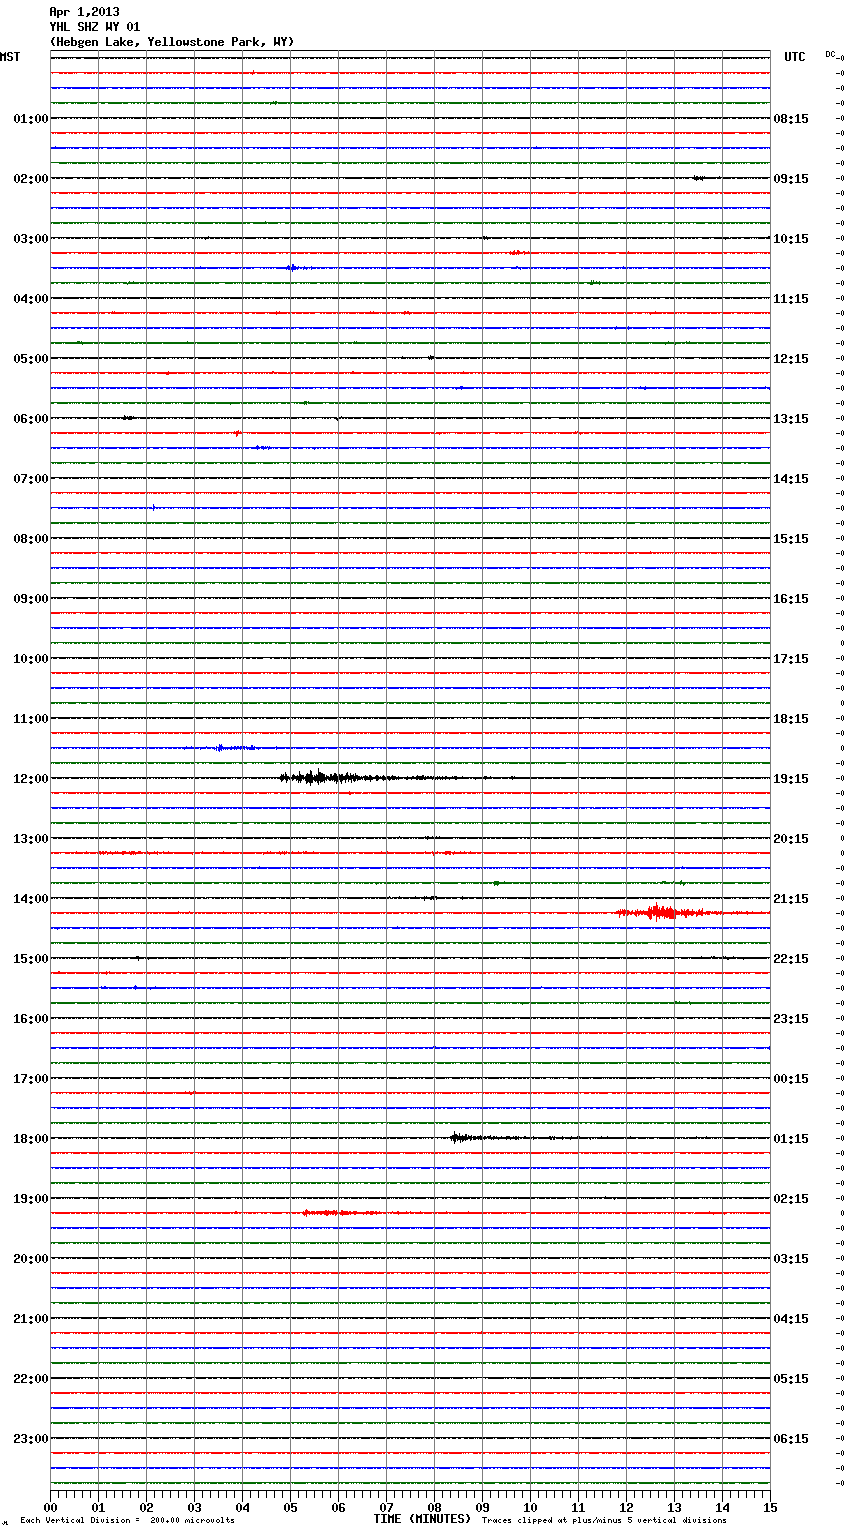The image size is (850, 1534).
Task: Click the blue seismic signal on the trace before 12:00
Action: point(230,747)
